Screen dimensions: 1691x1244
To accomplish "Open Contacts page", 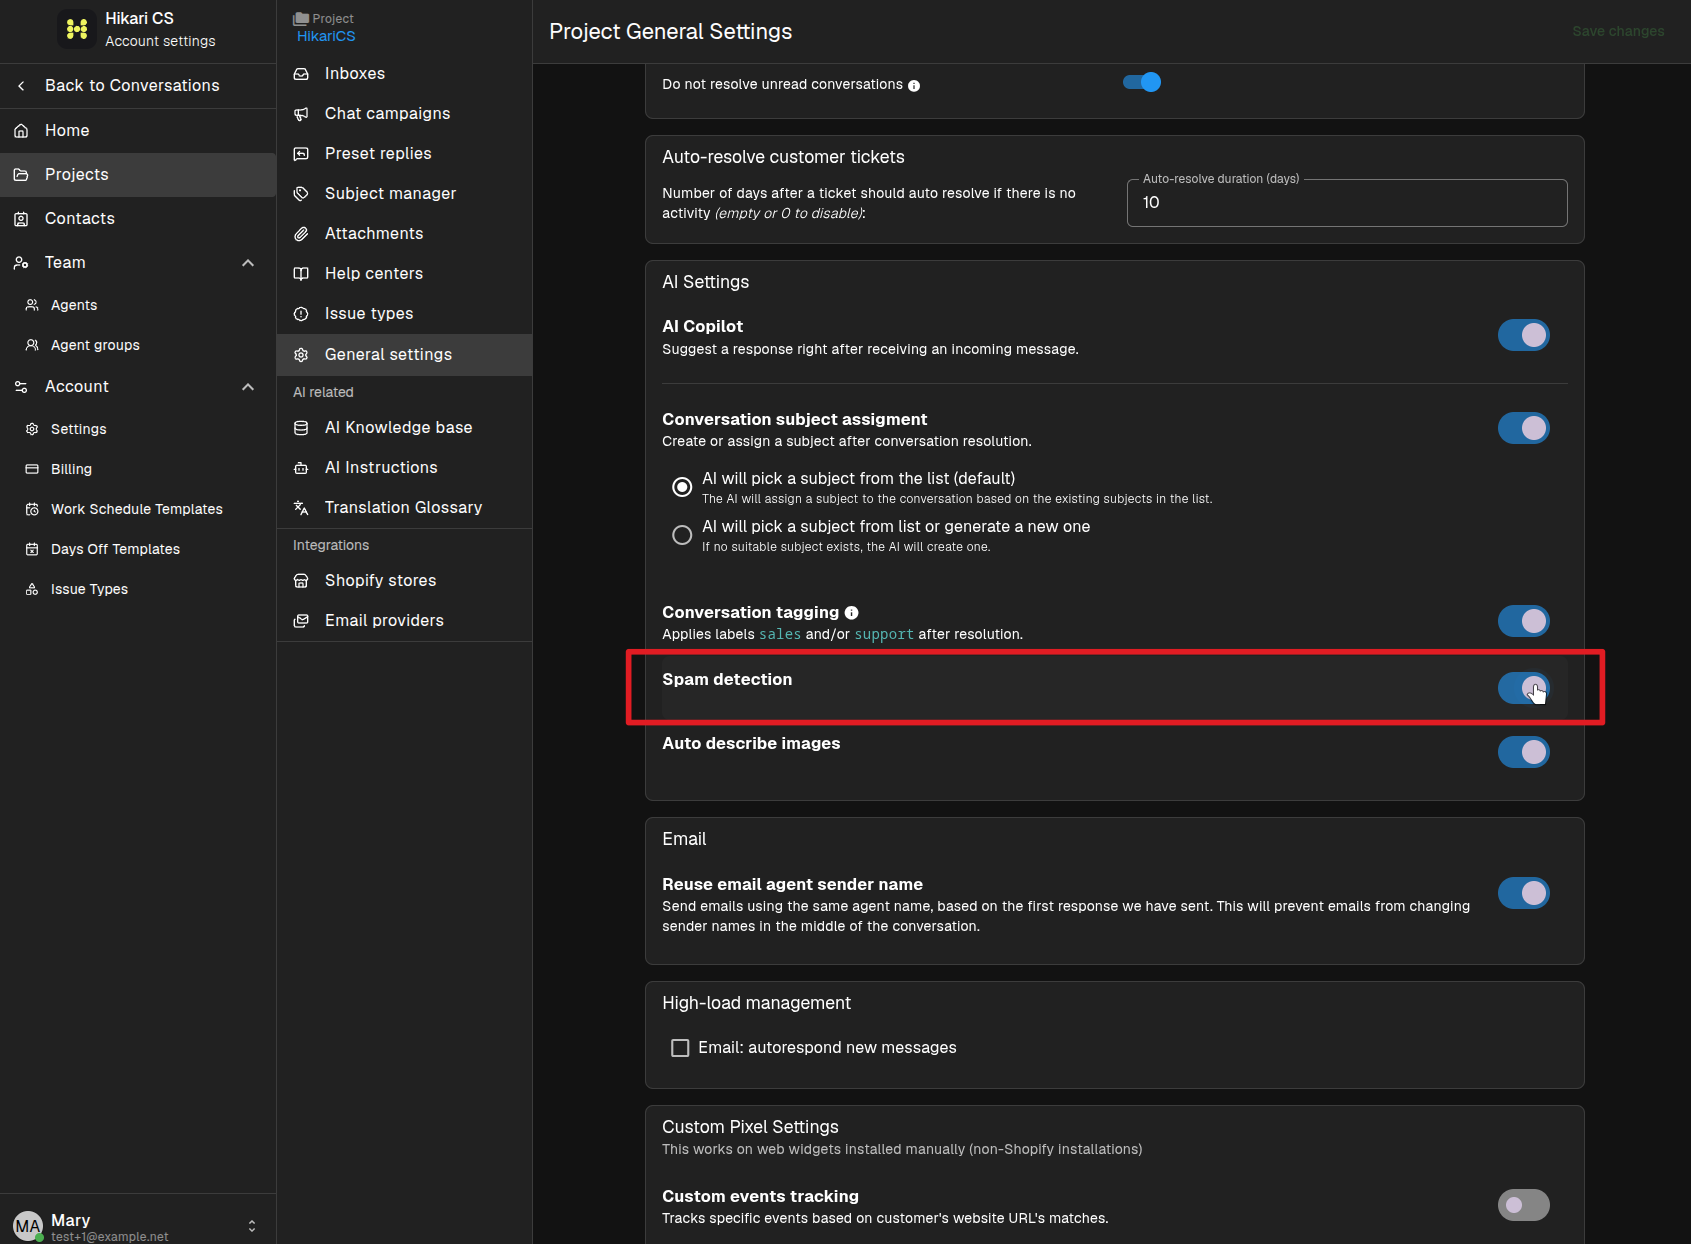I will tap(138, 218).
